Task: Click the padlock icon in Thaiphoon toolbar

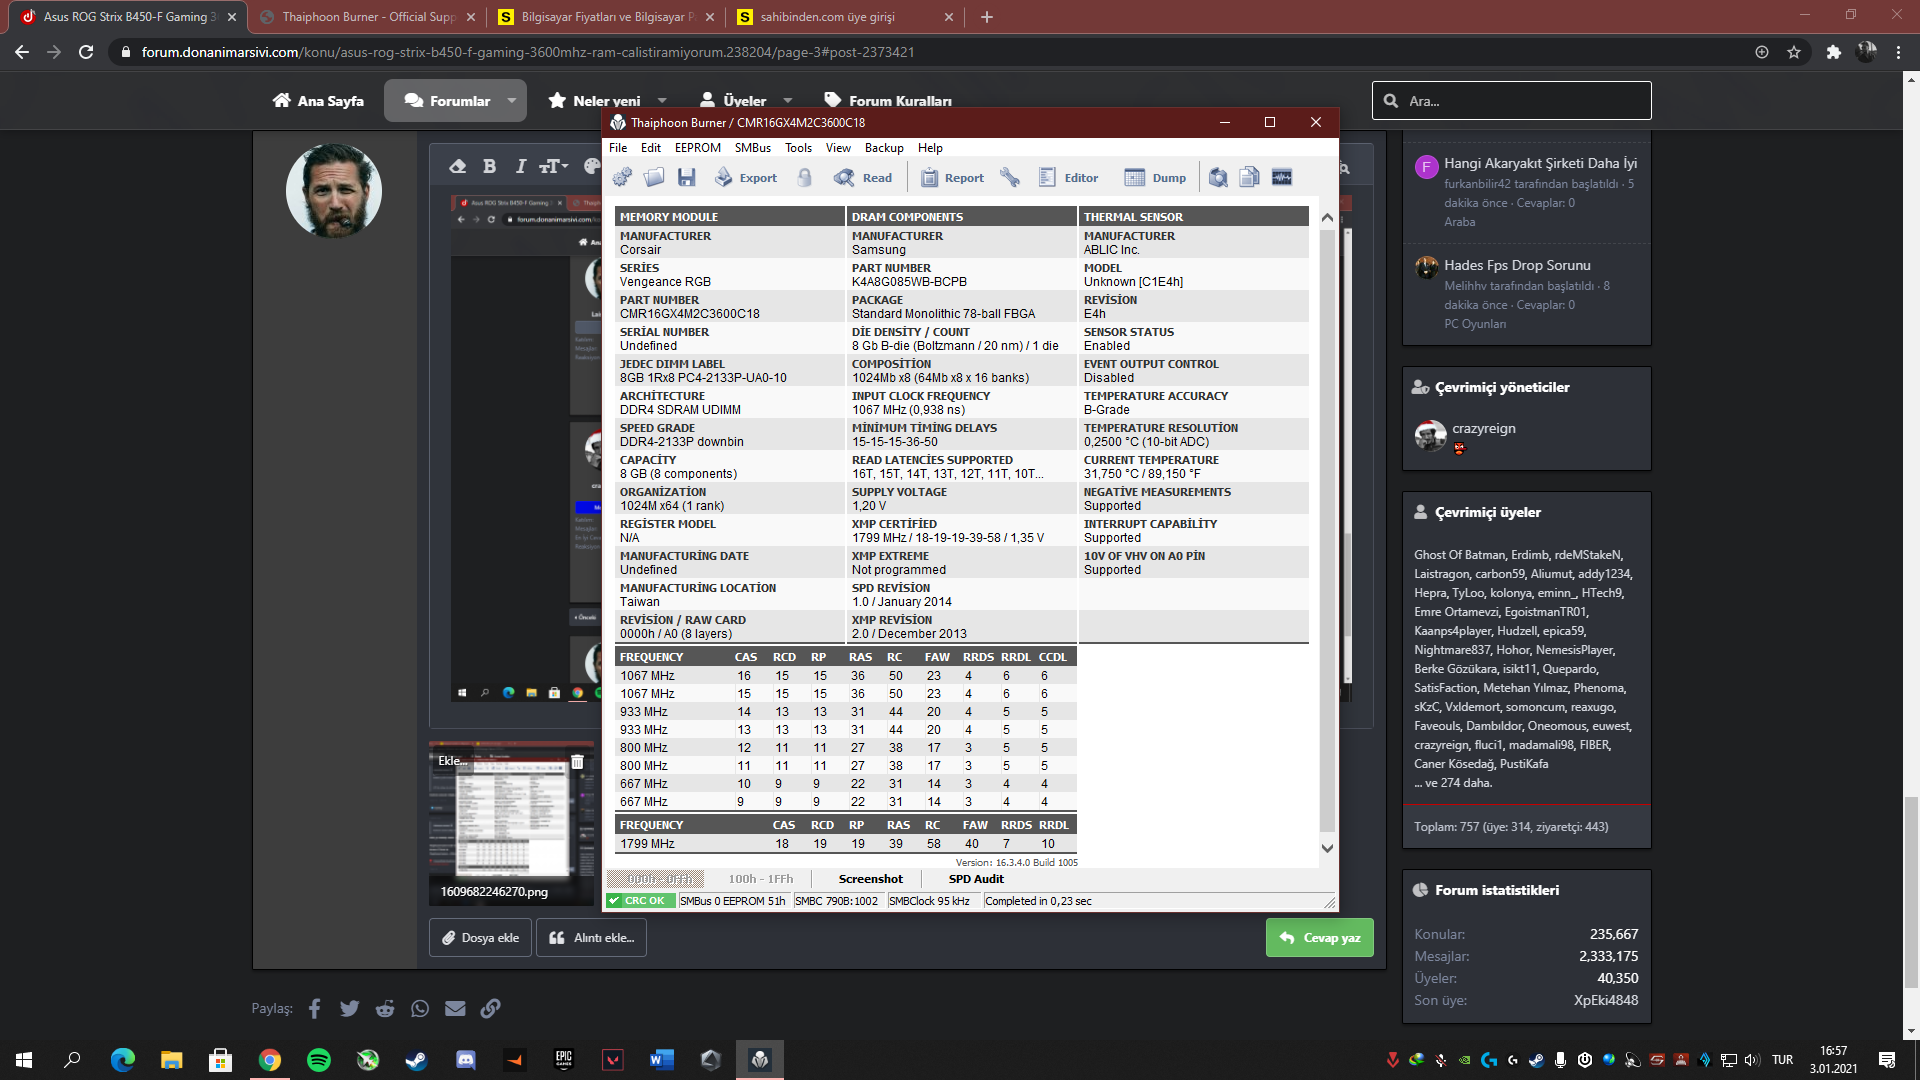Action: pyautogui.click(x=805, y=177)
